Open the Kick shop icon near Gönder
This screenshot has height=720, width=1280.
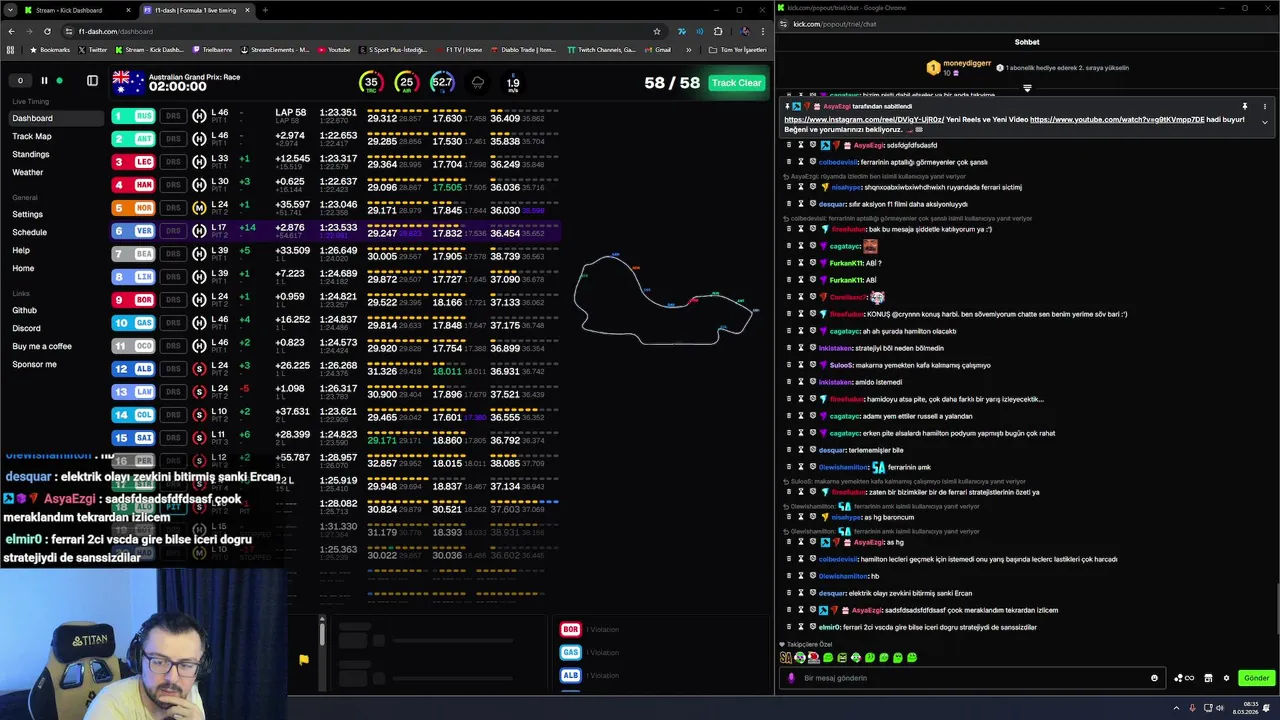coord(1208,678)
